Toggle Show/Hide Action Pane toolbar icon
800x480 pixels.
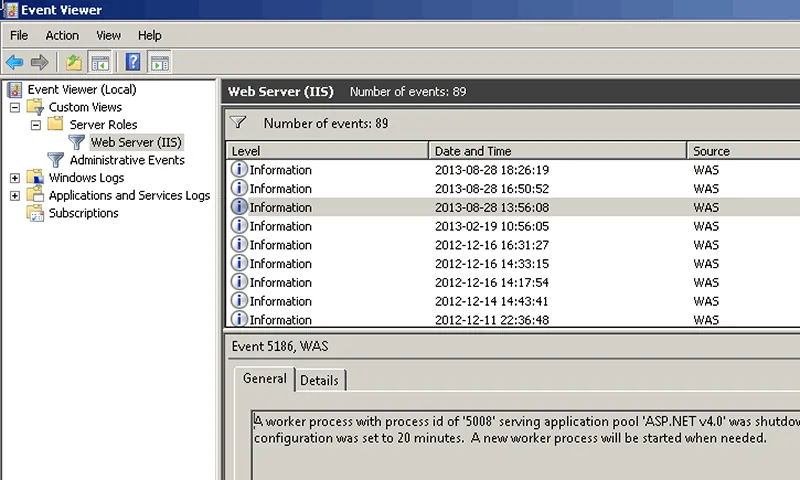[160, 62]
